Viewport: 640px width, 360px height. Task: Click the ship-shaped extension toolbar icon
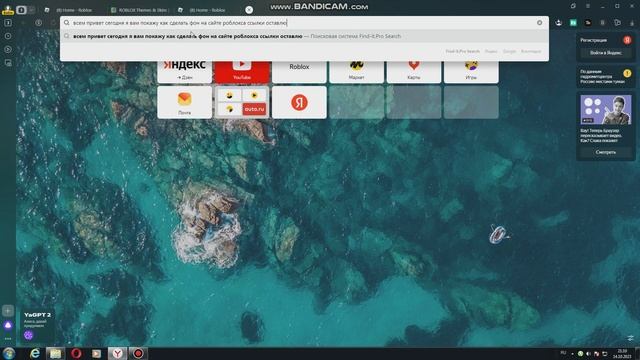558,23
